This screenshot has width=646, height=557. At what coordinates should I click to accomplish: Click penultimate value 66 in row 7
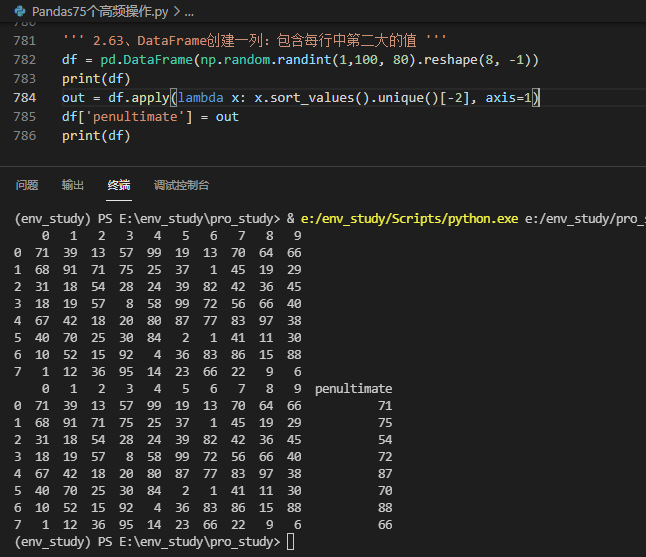(x=385, y=525)
